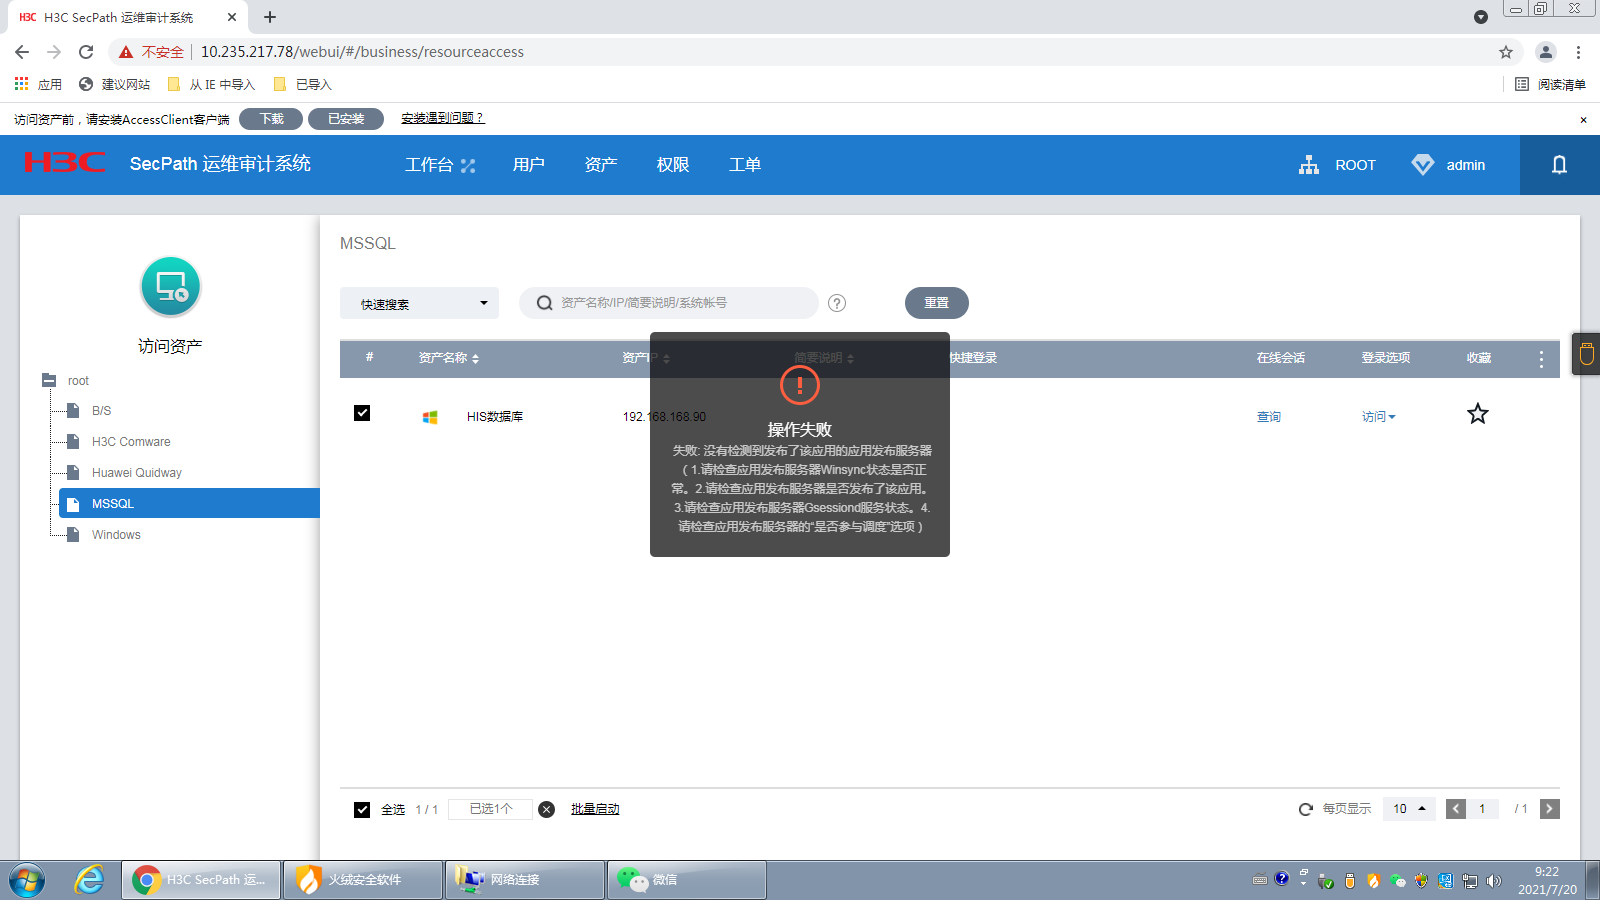Open the 工单 menu
Image resolution: width=1600 pixels, height=900 pixels.
[x=745, y=165]
